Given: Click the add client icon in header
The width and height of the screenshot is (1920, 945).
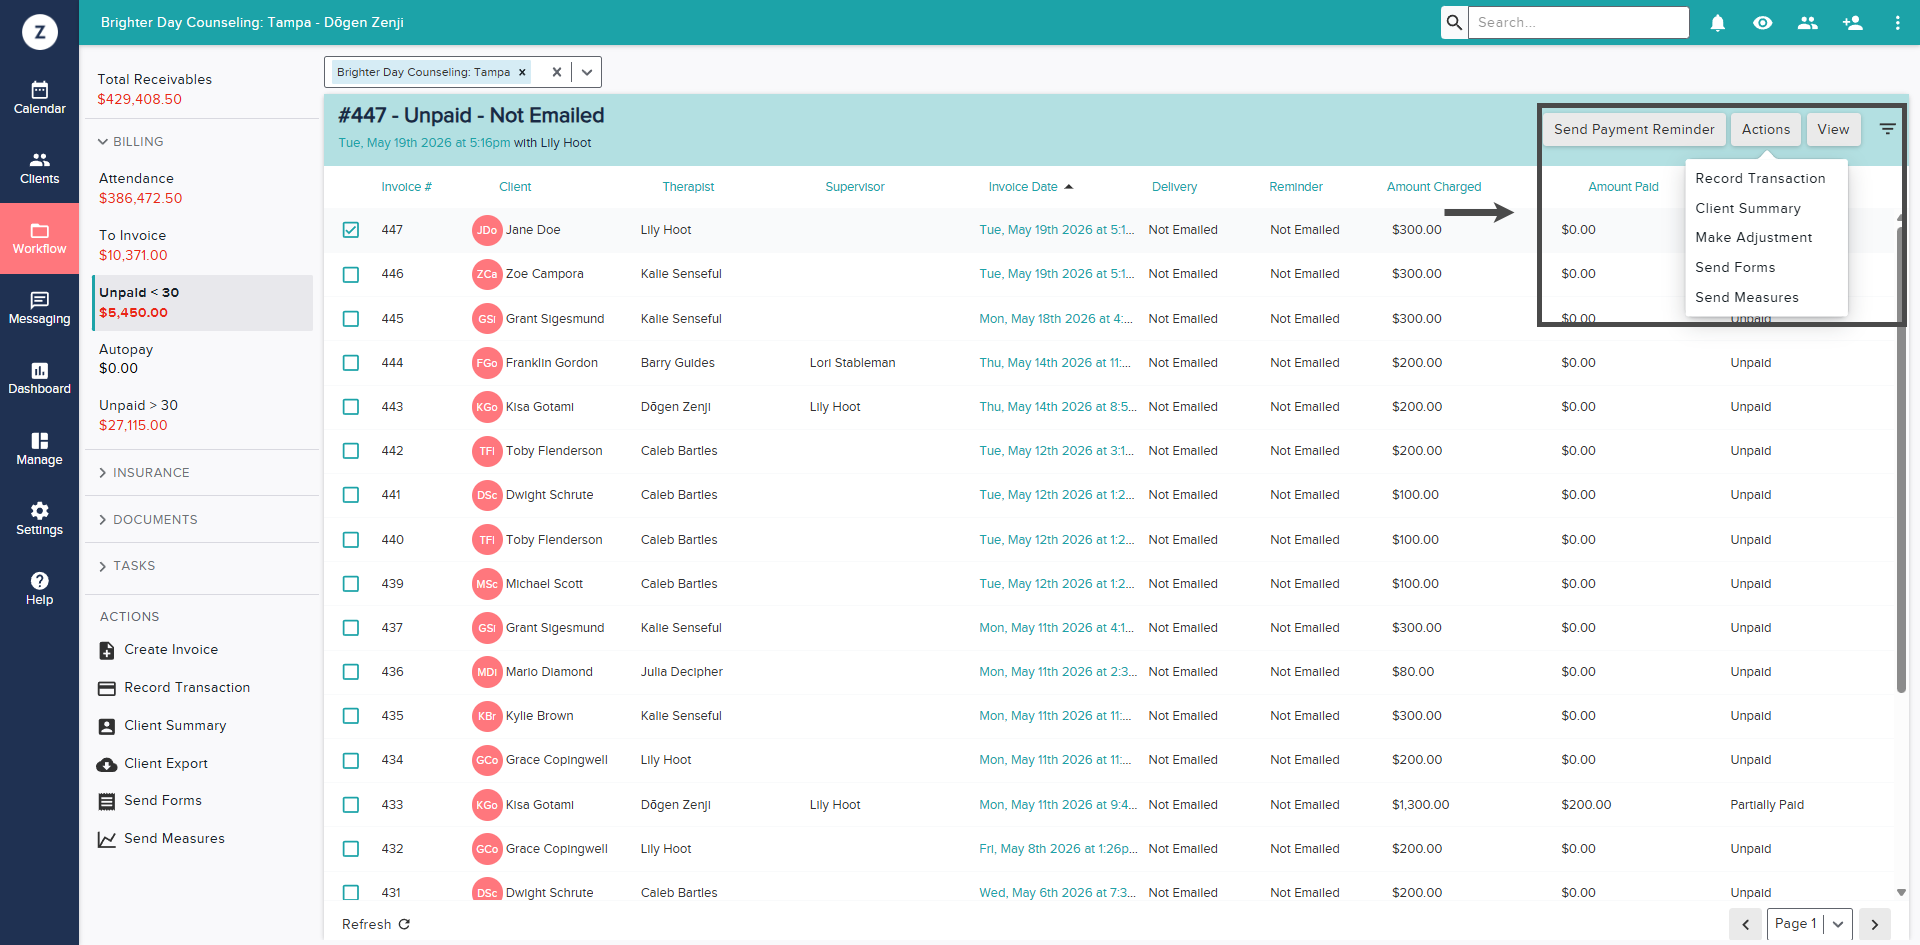Looking at the screenshot, I should click(x=1852, y=22).
